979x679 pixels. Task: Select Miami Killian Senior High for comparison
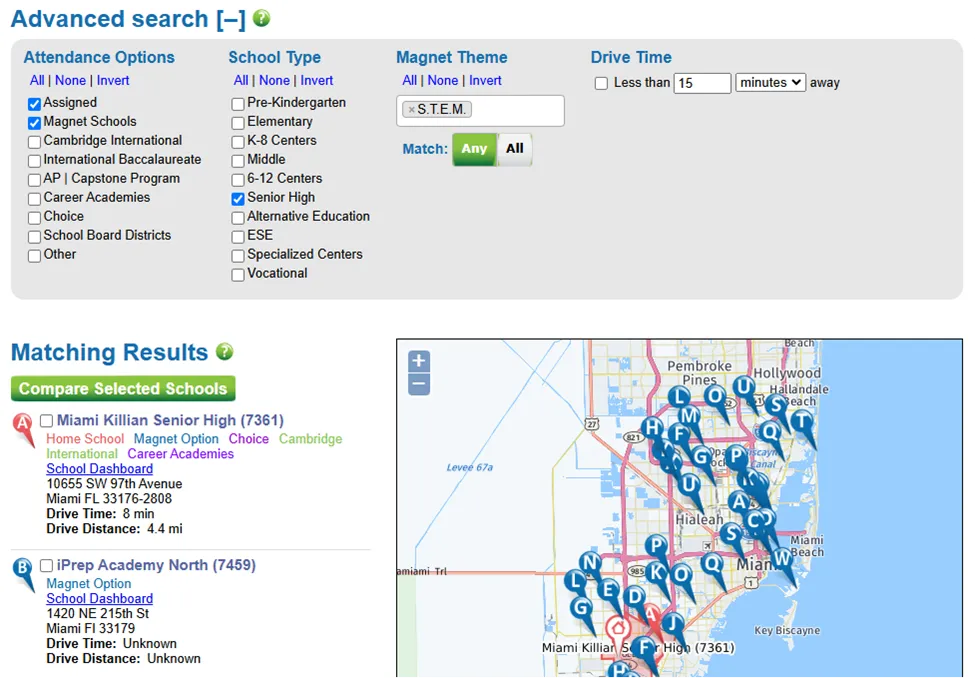[46, 421]
